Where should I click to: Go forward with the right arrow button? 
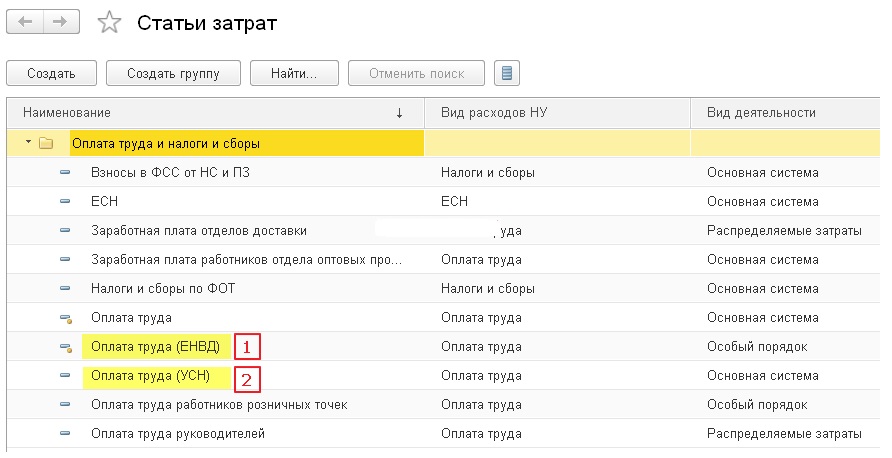pos(60,22)
